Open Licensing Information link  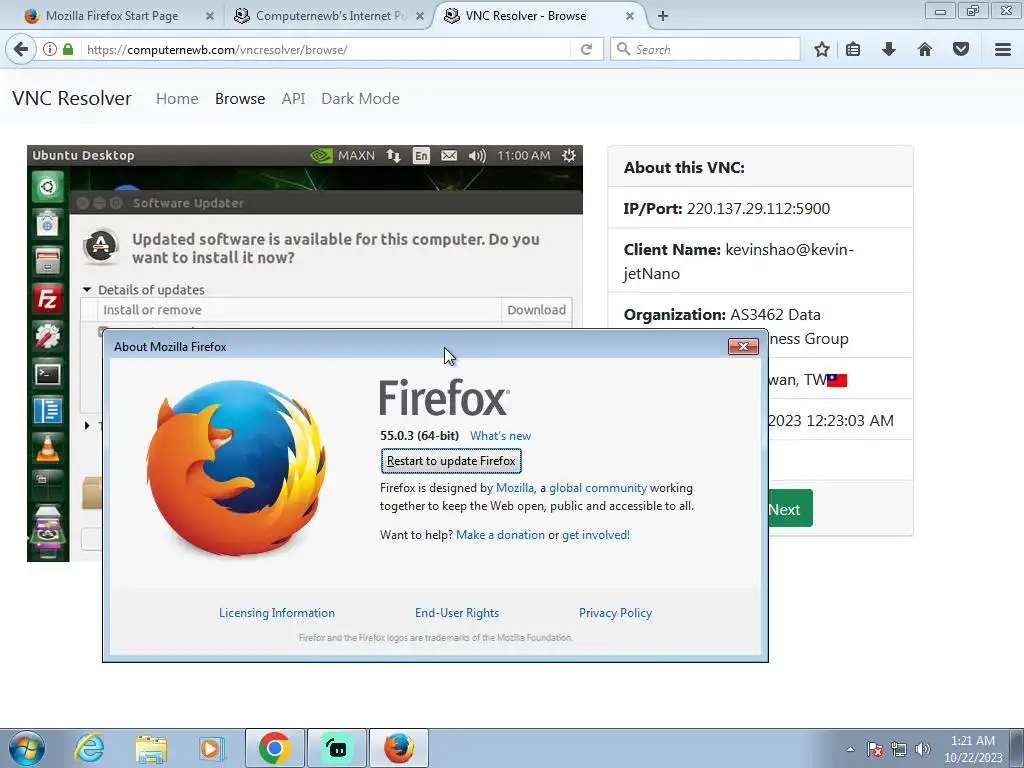click(277, 613)
